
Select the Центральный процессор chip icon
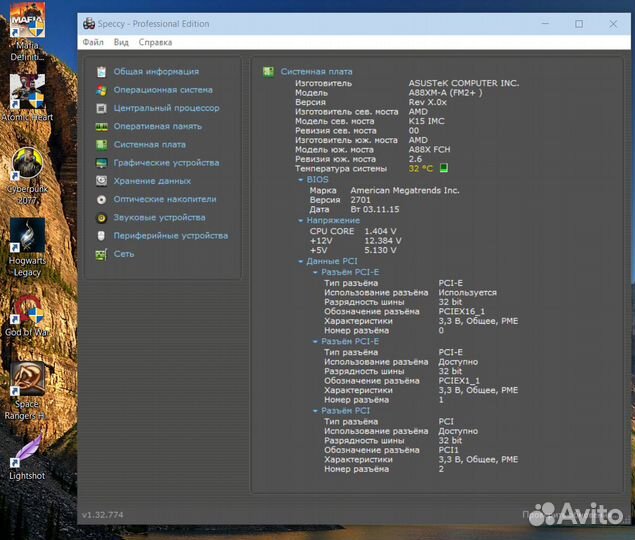101,108
